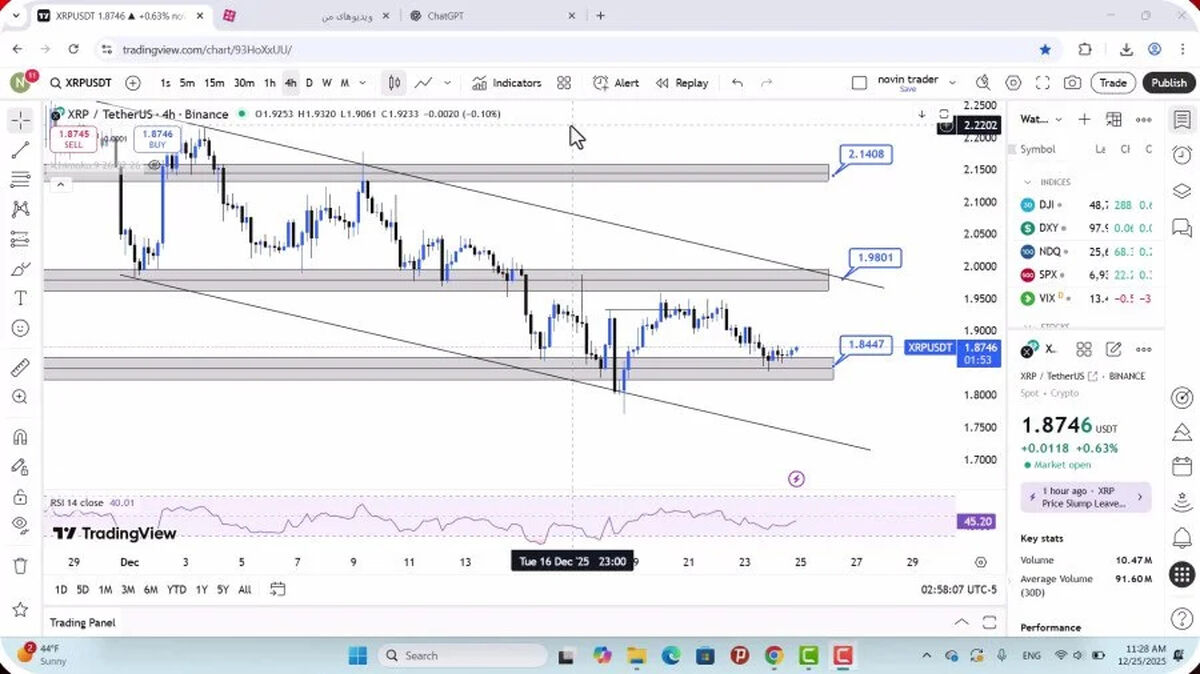Open the quick search icon in top toolbar
Viewport: 1200px width, 674px height.
[x=983, y=83]
